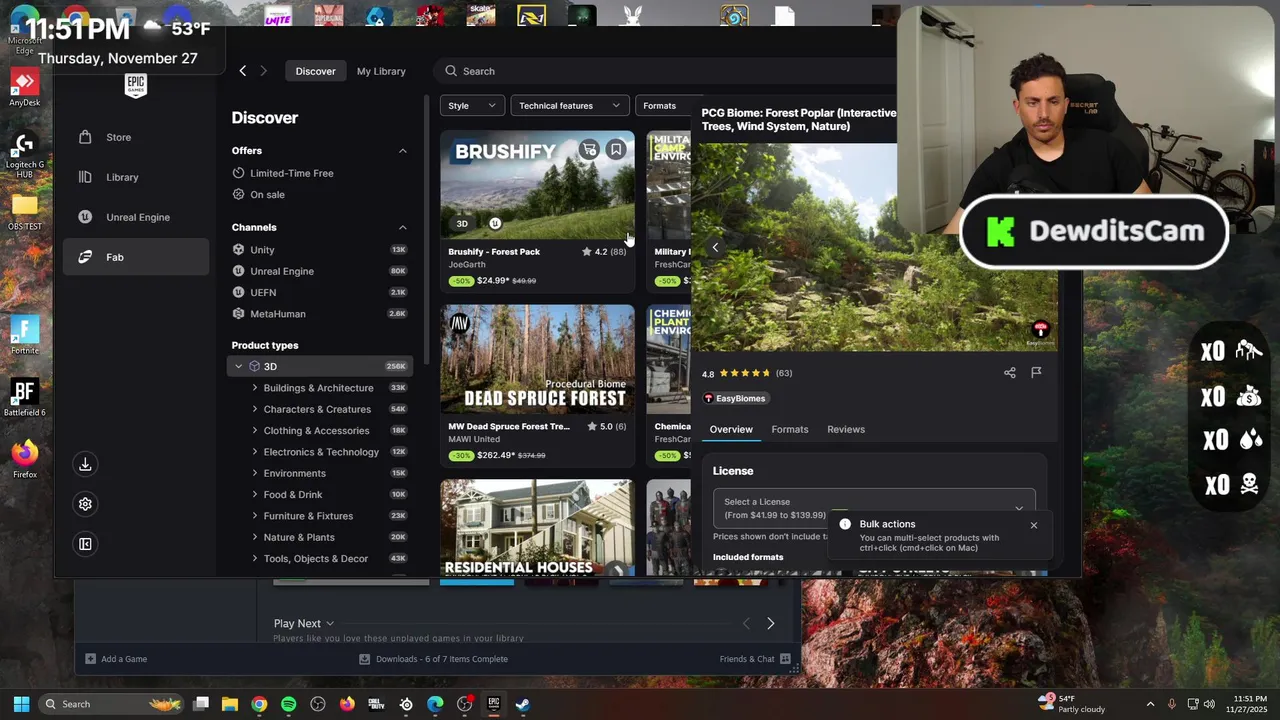
Task: Click Add a Game in Steam
Action: (116, 659)
